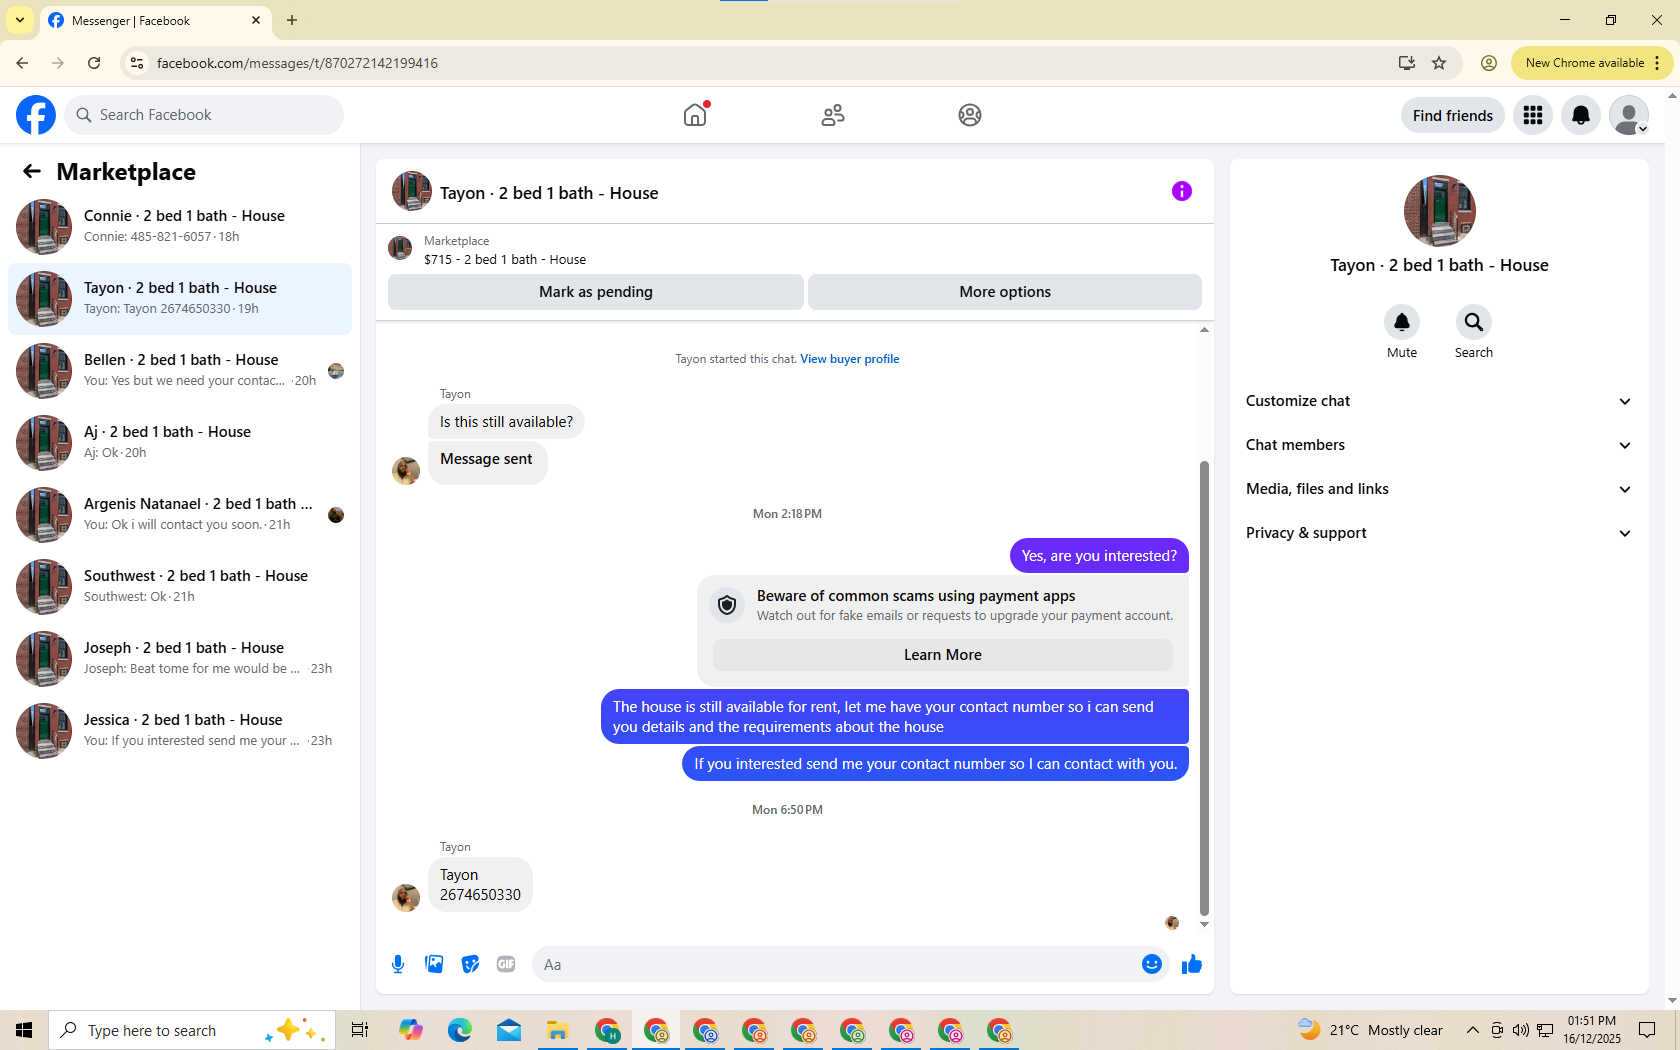
Task: Expand the Chat members section
Action: (1439, 445)
